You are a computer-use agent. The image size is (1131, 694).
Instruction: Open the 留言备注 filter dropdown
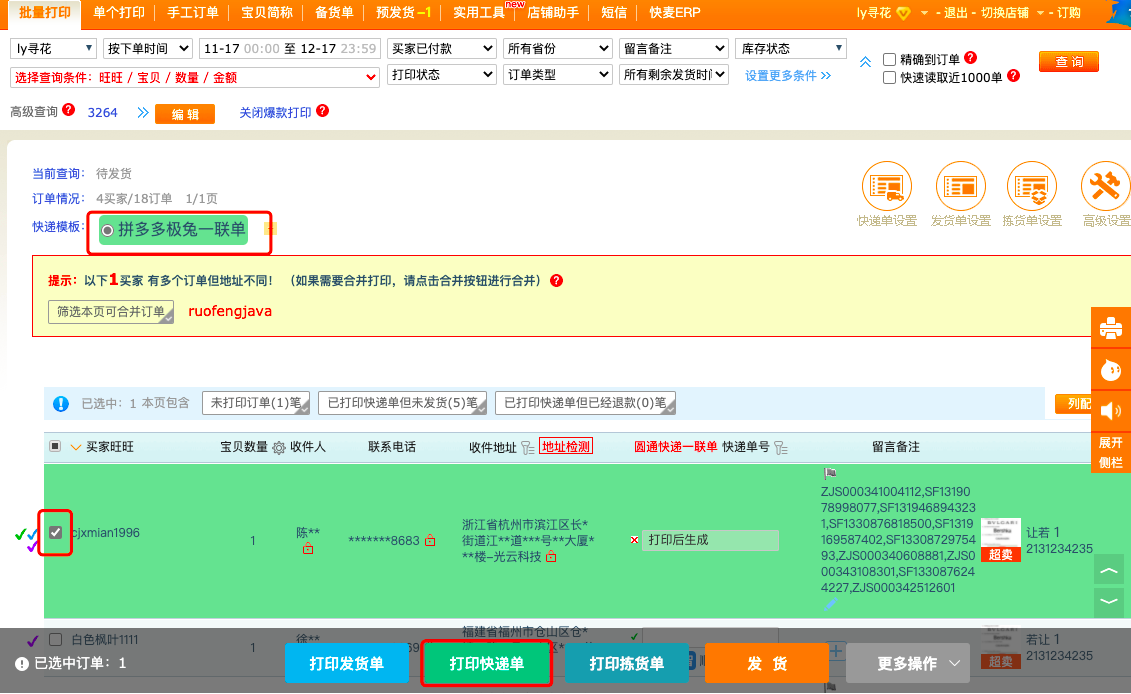674,48
